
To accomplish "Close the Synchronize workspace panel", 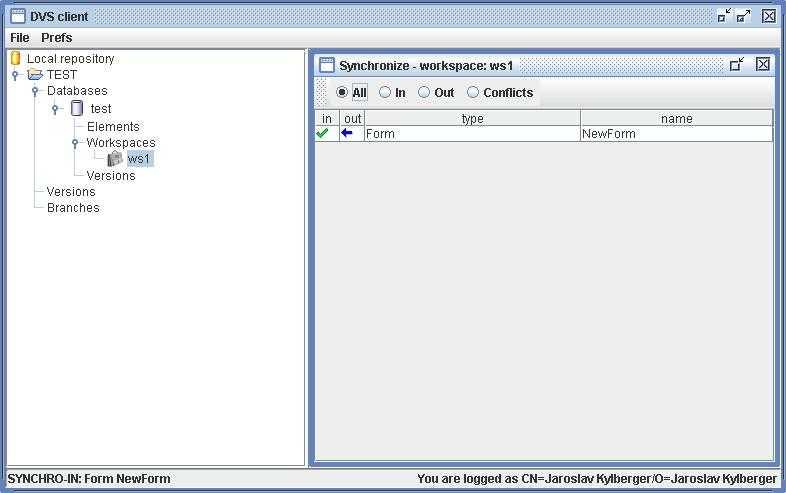I will coord(763,64).
